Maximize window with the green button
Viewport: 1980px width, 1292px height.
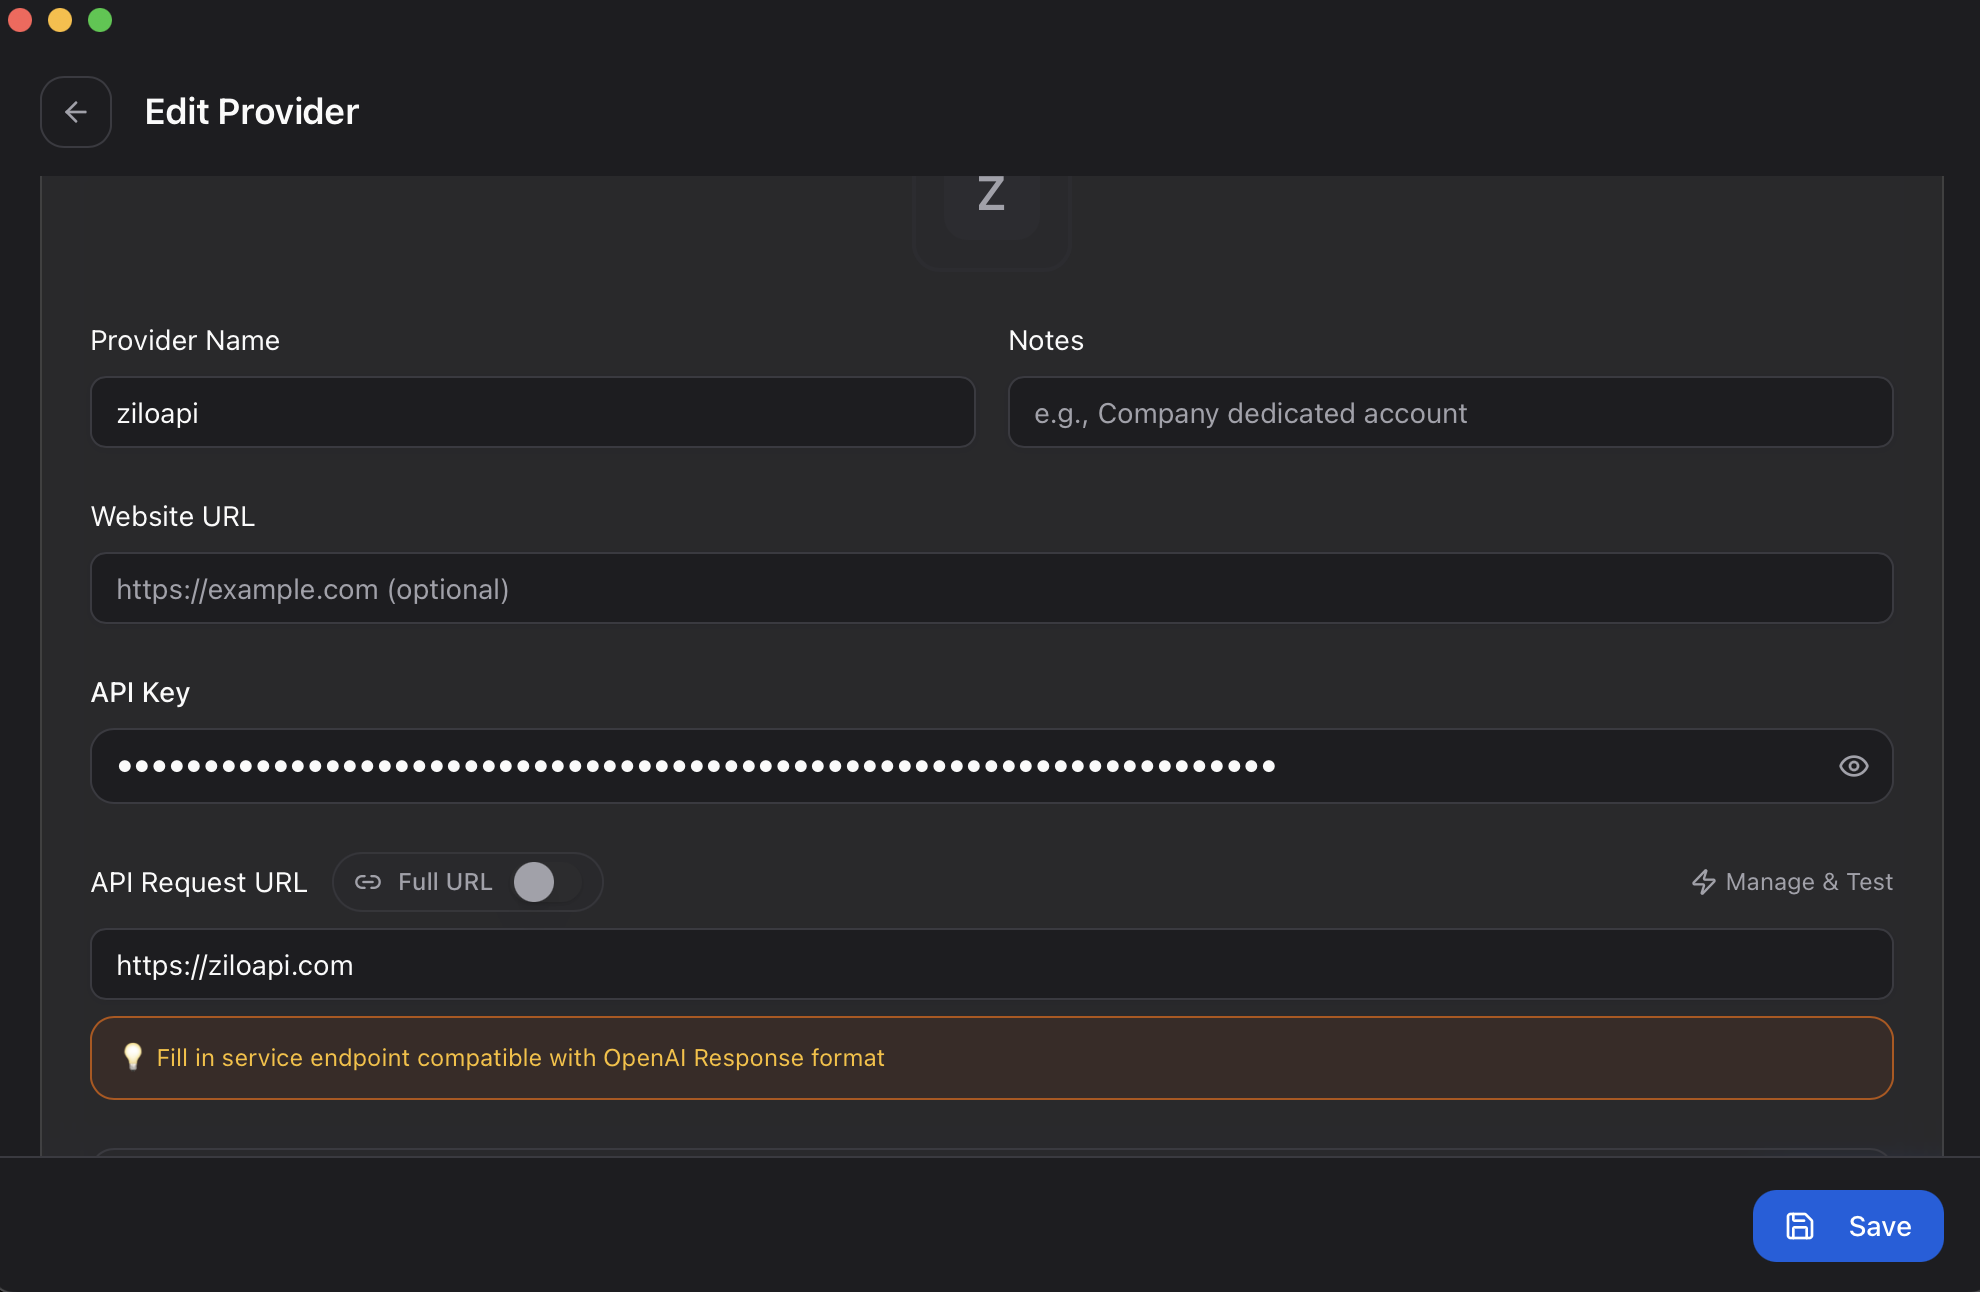point(100,20)
